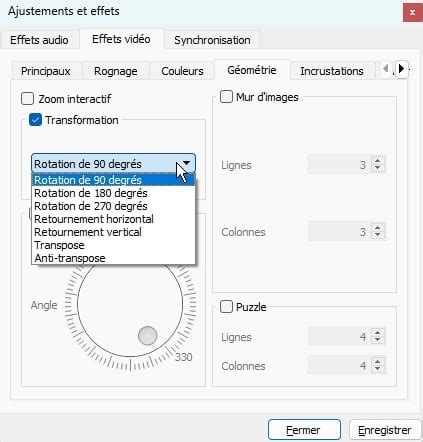Screen dimensions: 423x442
Task: Increase Puzzle Colonnes value
Action: coord(377,361)
